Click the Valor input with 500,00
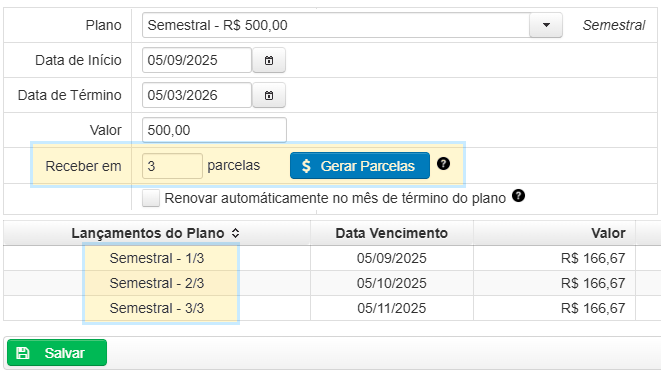The width and height of the screenshot is (661, 374). tap(214, 130)
